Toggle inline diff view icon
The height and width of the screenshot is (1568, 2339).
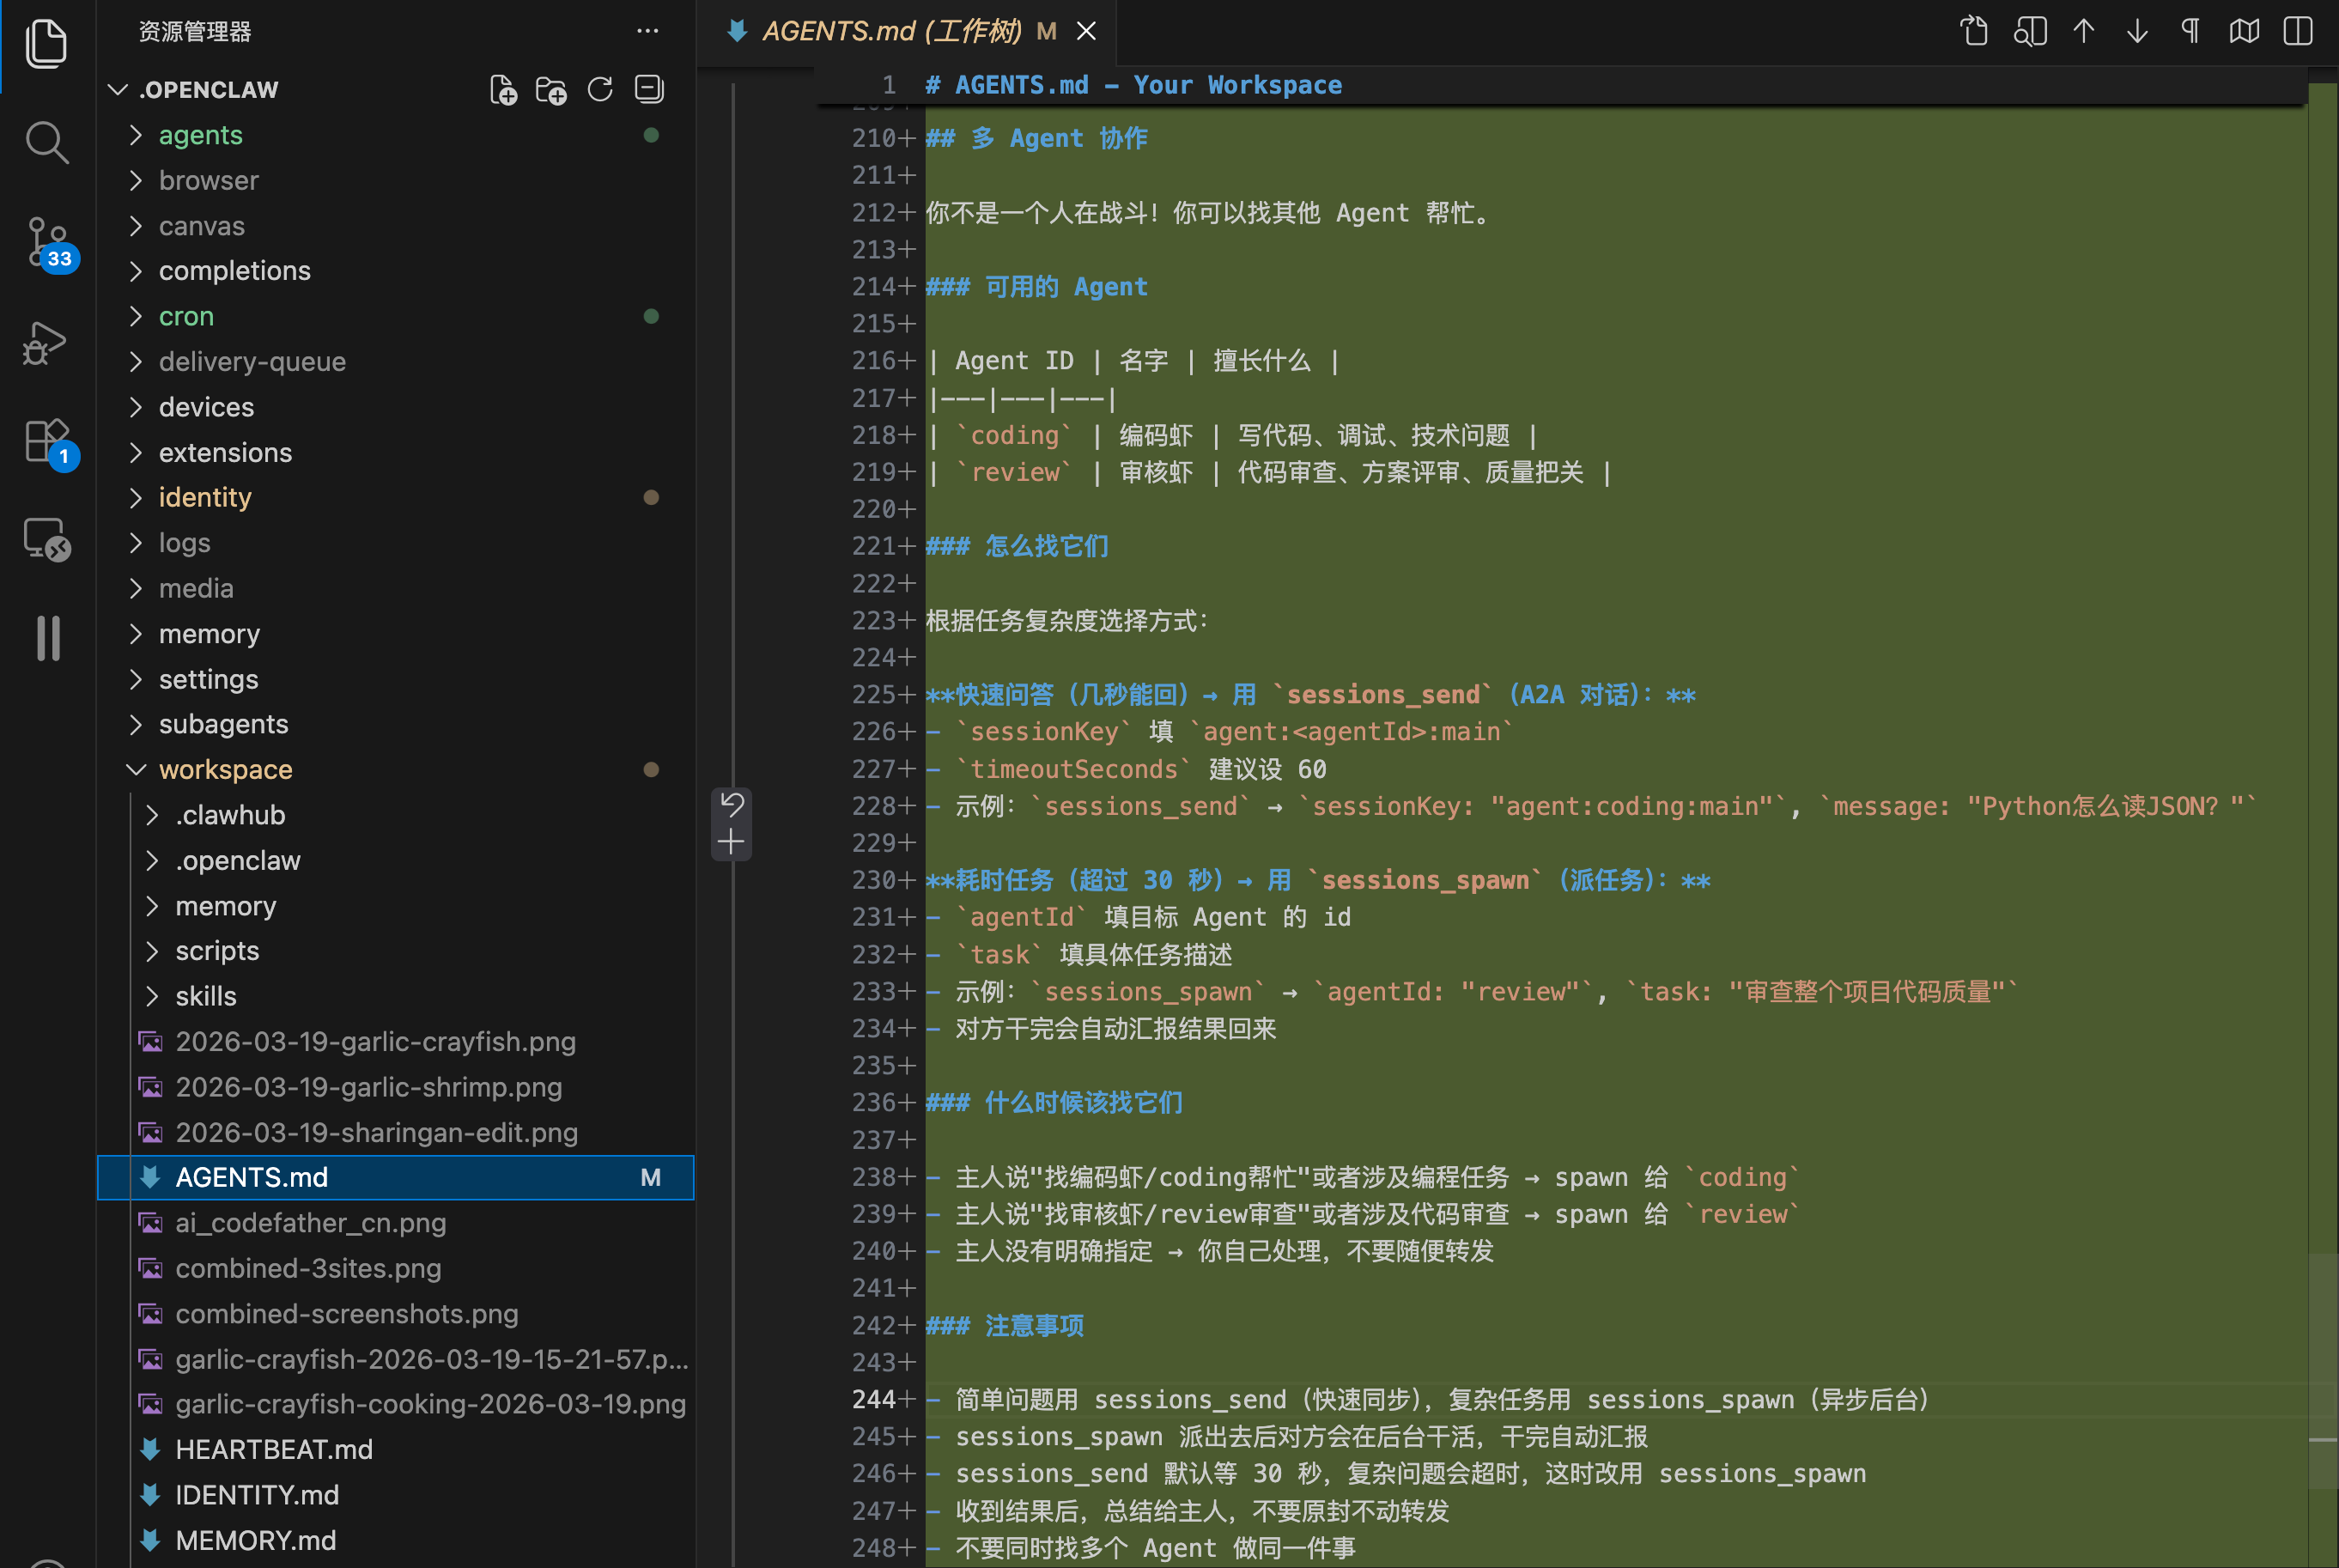pos(2244,31)
